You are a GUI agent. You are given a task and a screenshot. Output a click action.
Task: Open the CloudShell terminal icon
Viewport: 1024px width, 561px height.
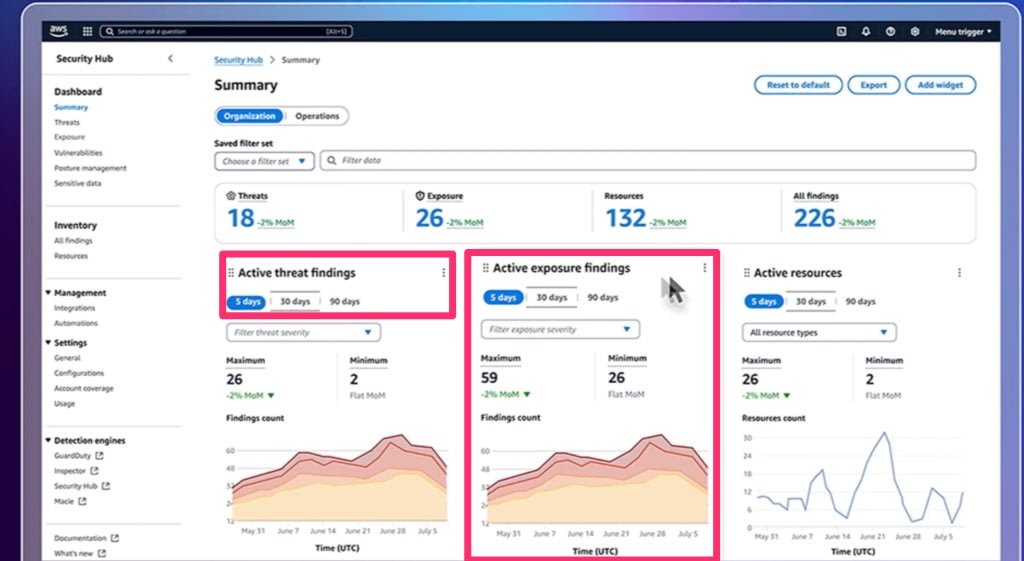pos(842,31)
